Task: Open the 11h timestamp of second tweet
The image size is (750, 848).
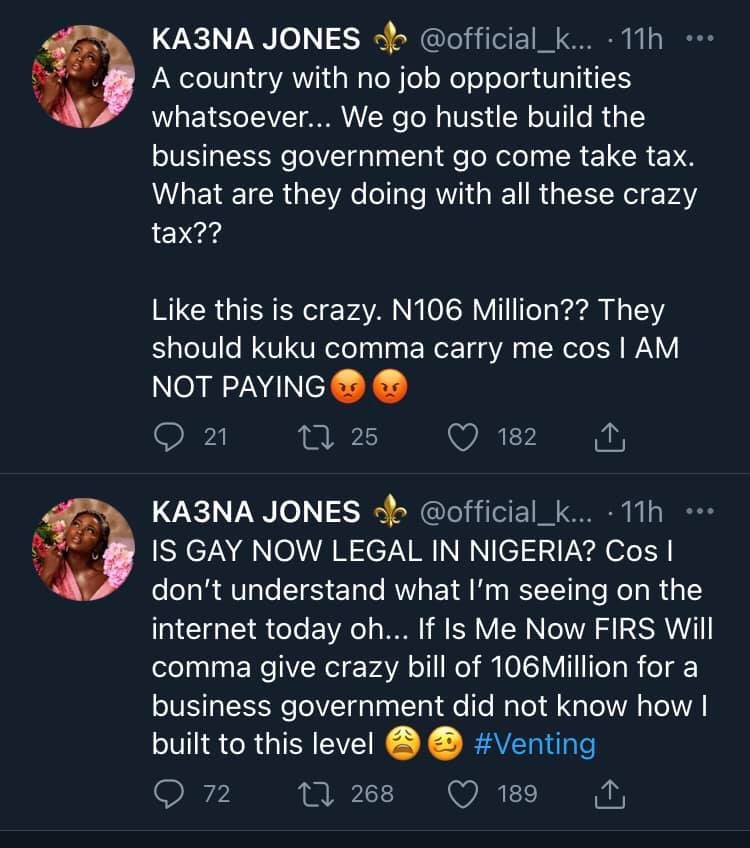Action: [x=642, y=512]
